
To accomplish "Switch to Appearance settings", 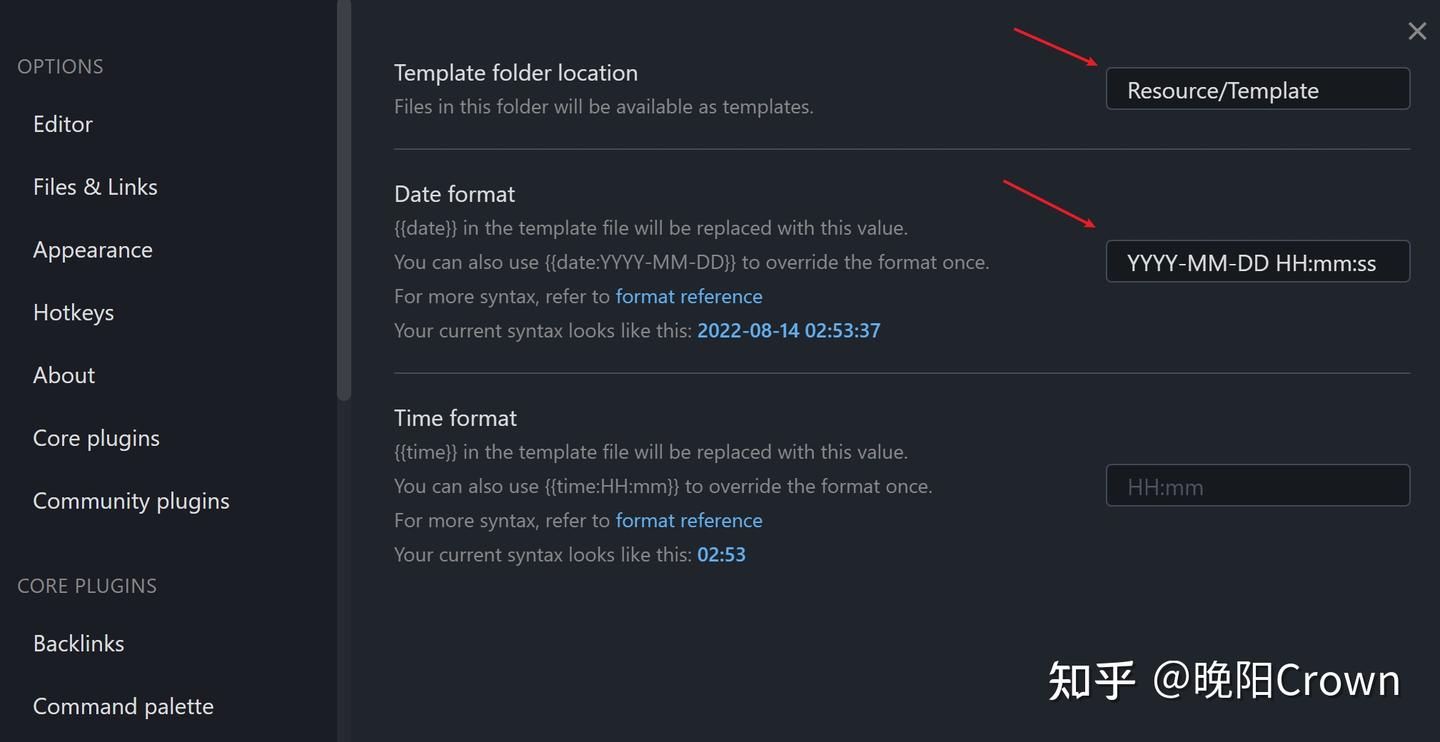I will pos(93,250).
